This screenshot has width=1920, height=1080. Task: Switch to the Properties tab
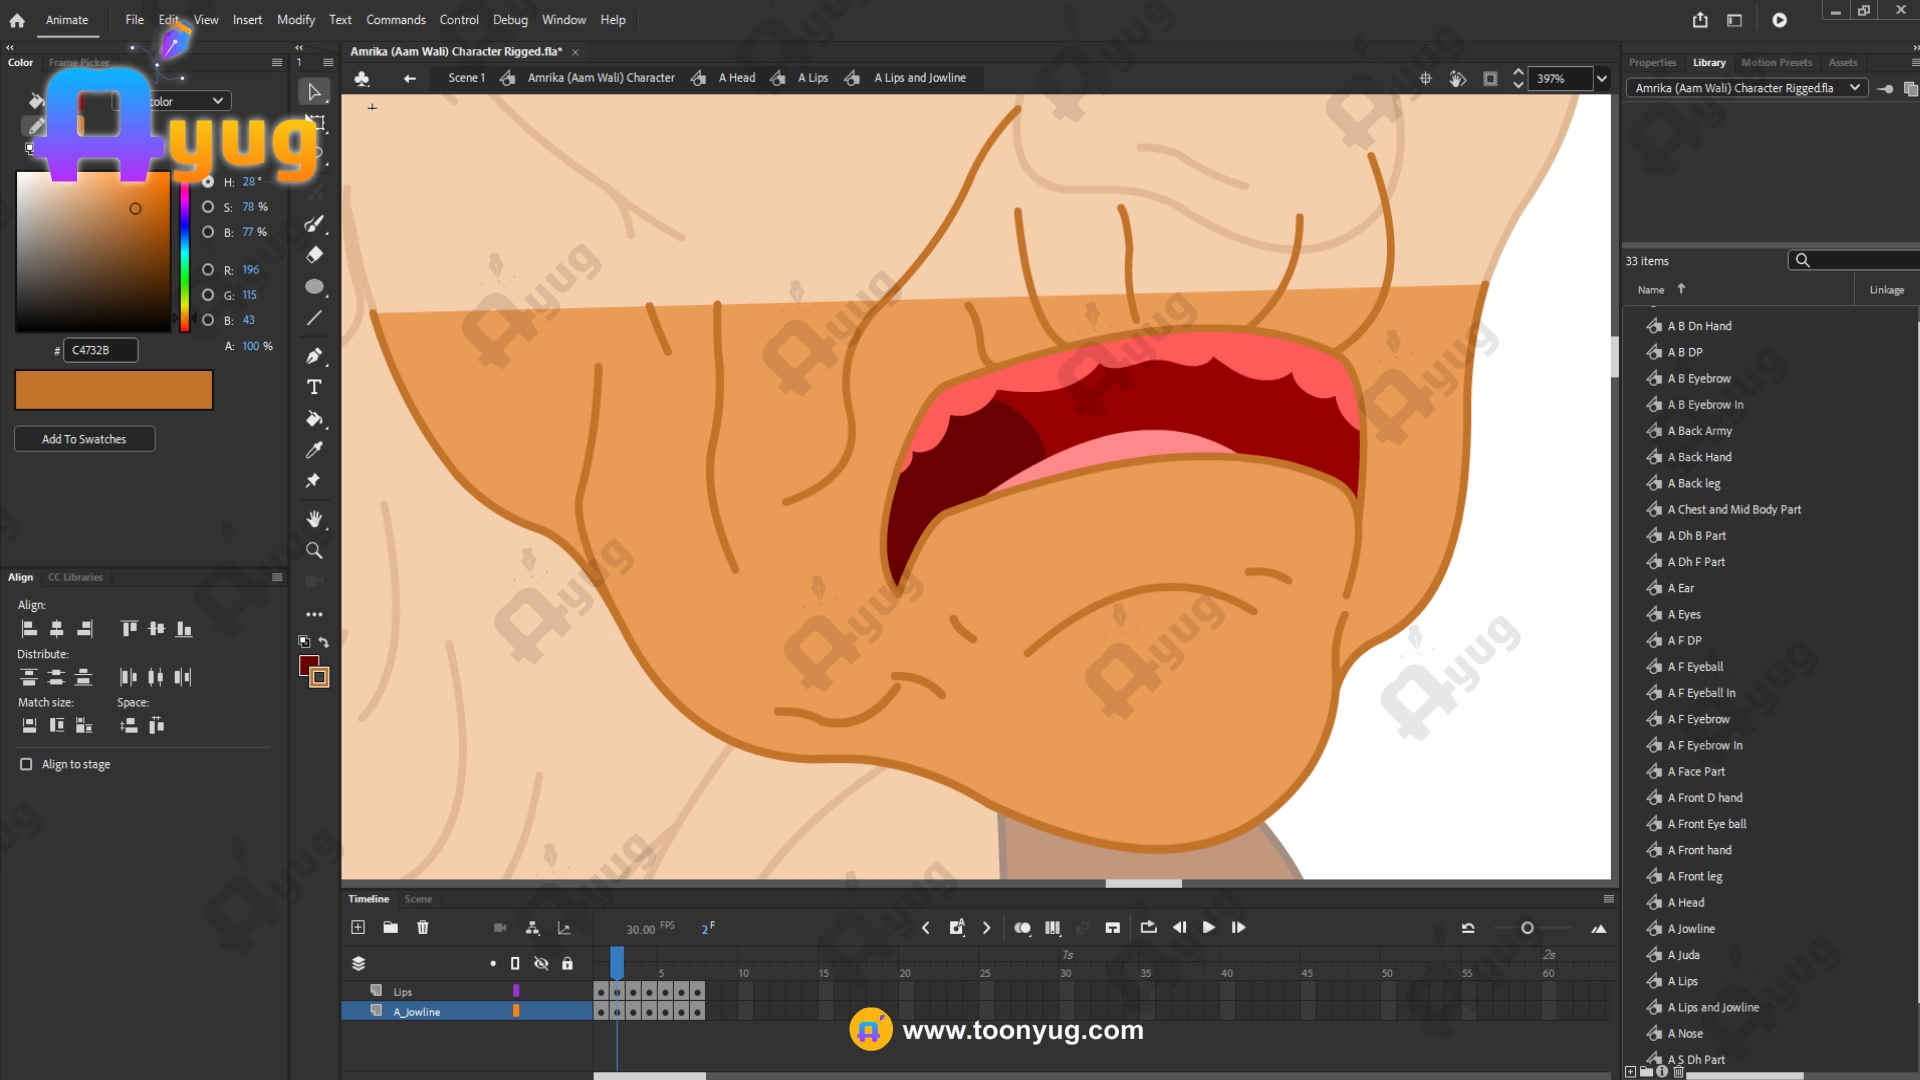coord(1652,62)
